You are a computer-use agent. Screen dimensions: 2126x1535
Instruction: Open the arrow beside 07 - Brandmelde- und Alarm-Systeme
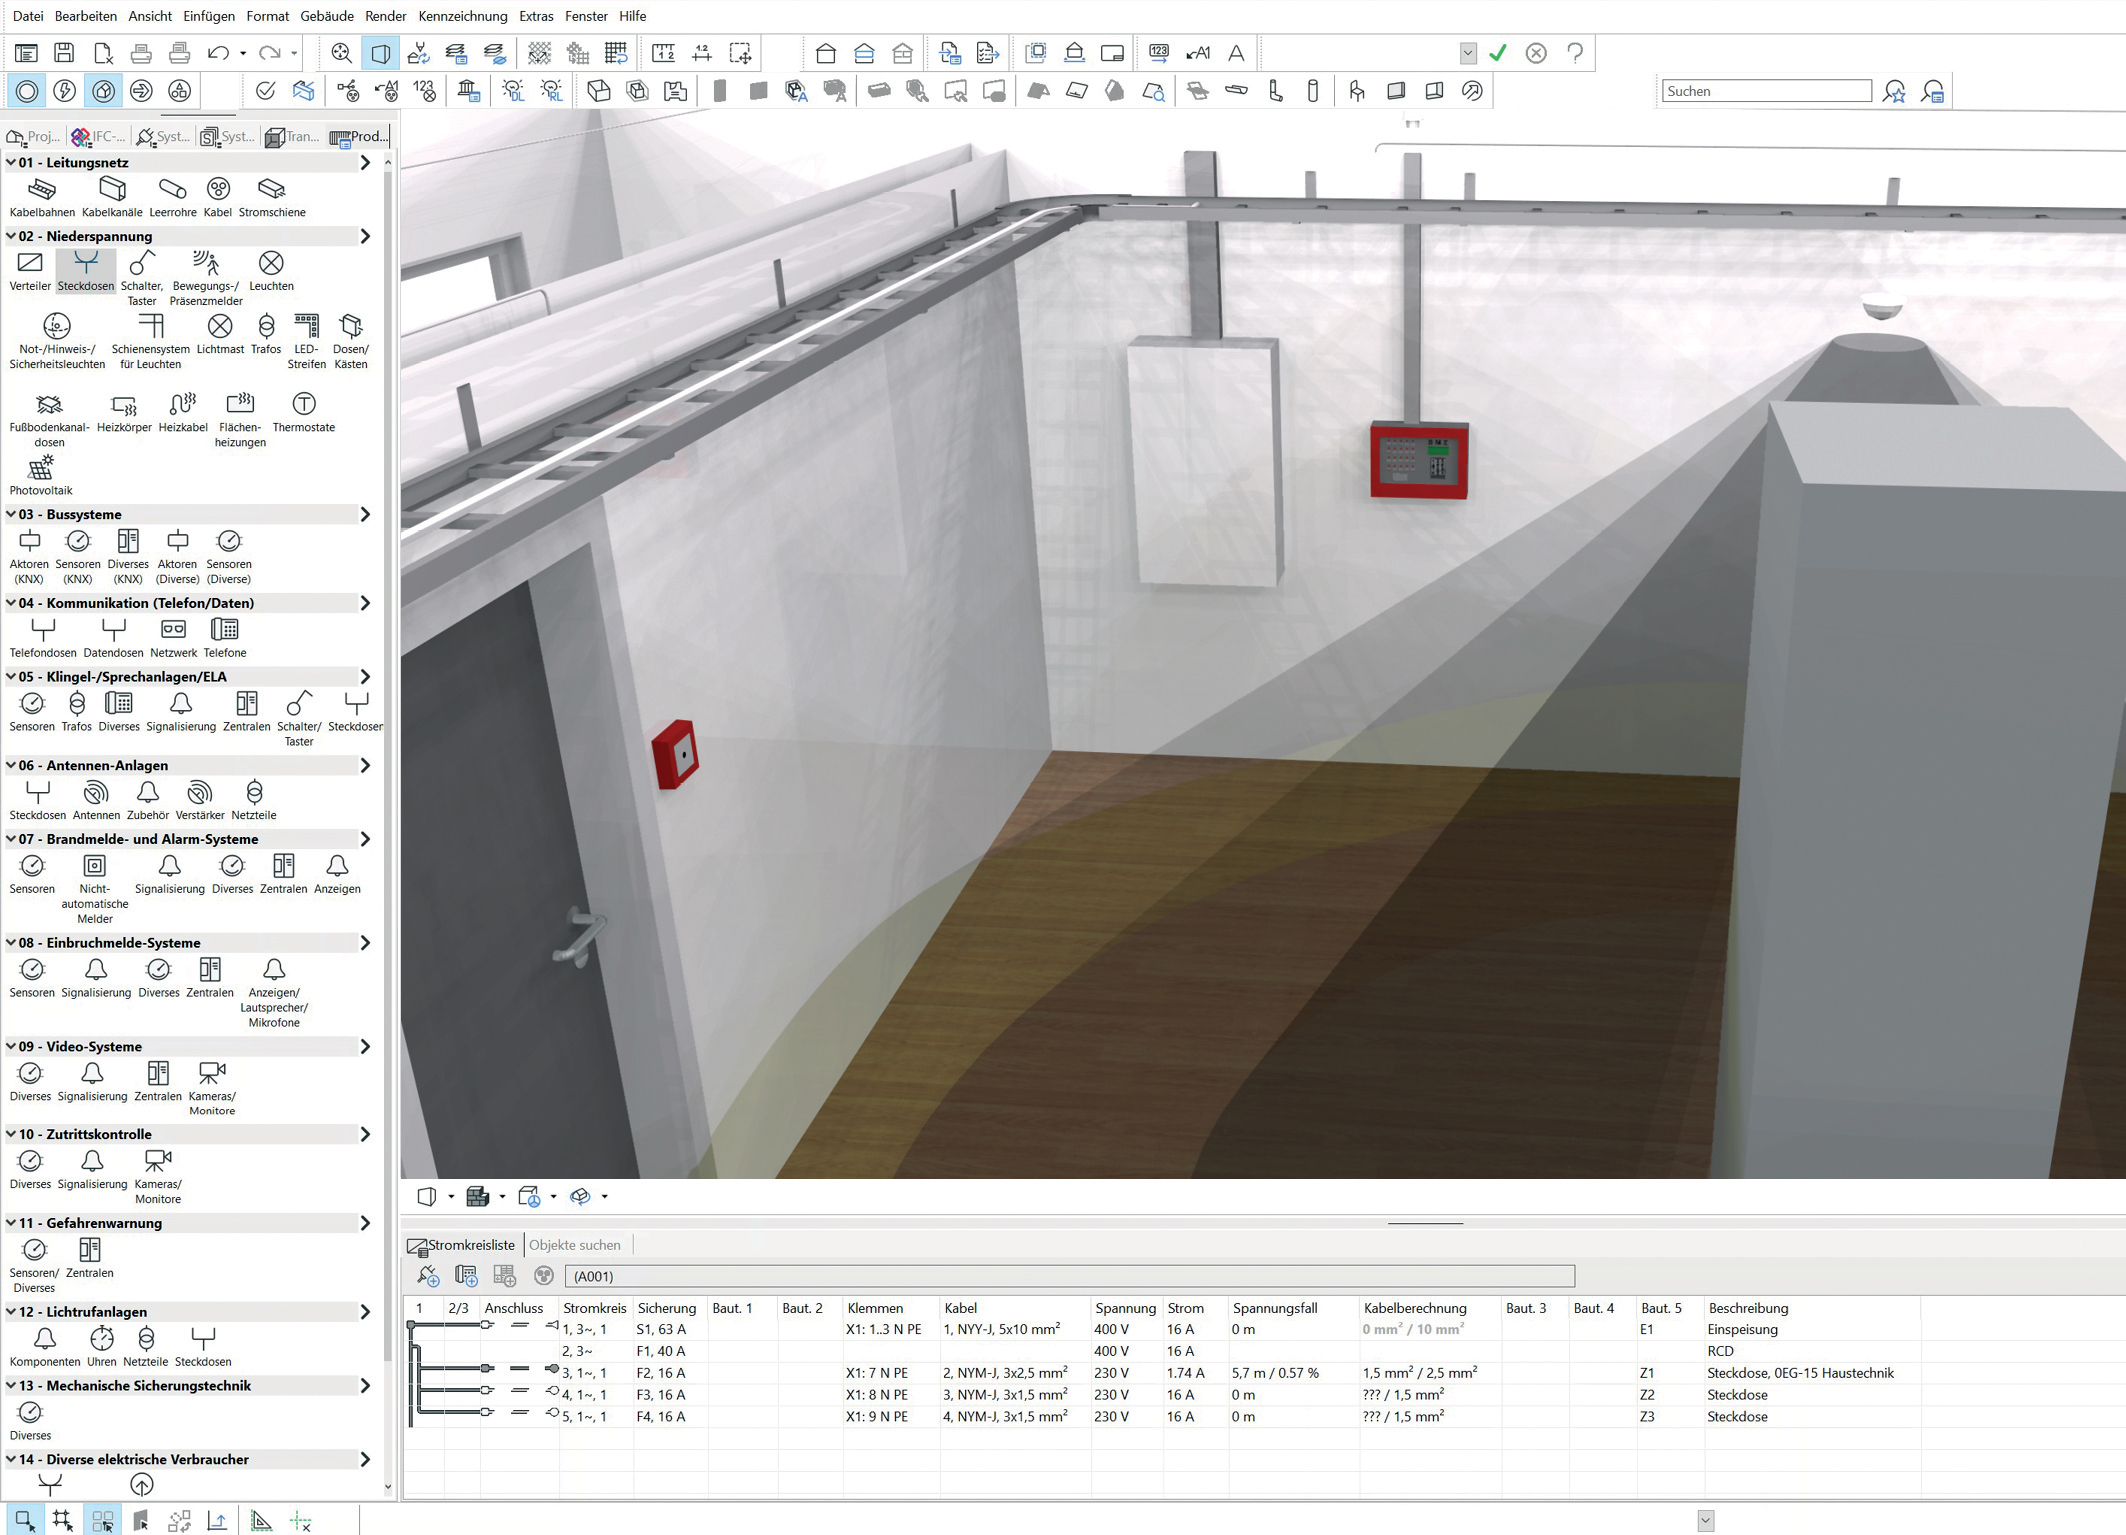365,839
